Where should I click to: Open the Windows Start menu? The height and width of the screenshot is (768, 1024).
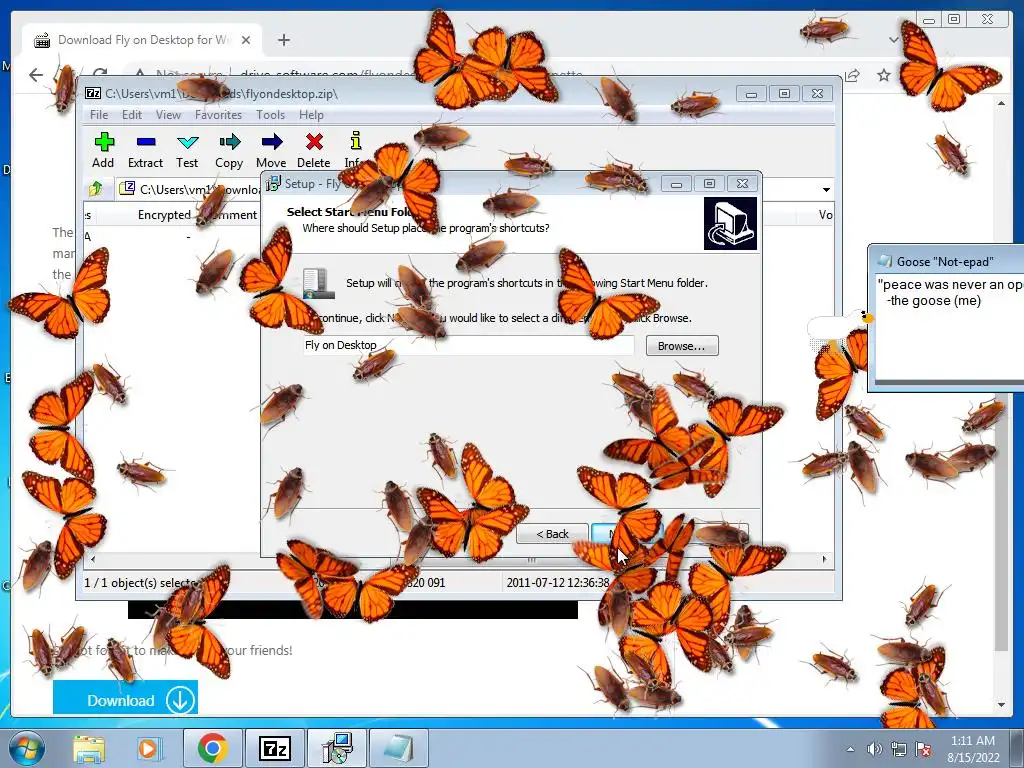click(26, 748)
